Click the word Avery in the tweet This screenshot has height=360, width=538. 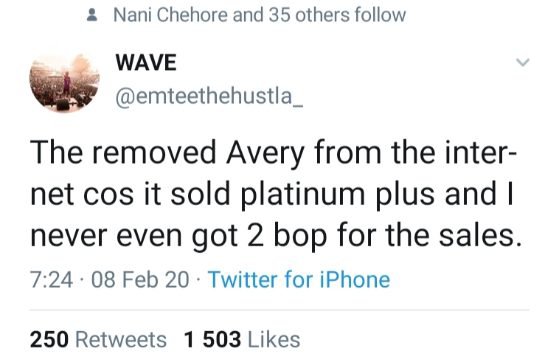tap(265, 153)
